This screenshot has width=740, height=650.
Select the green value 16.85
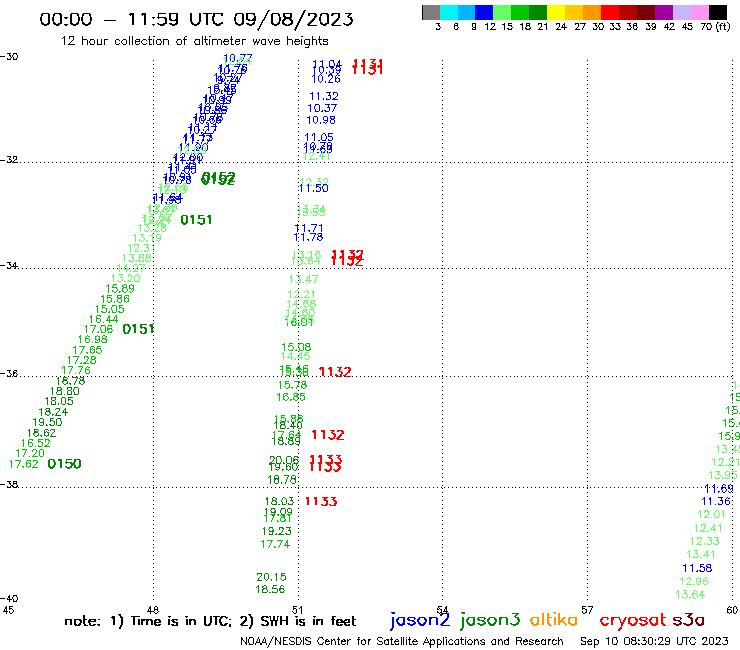[x=291, y=397]
